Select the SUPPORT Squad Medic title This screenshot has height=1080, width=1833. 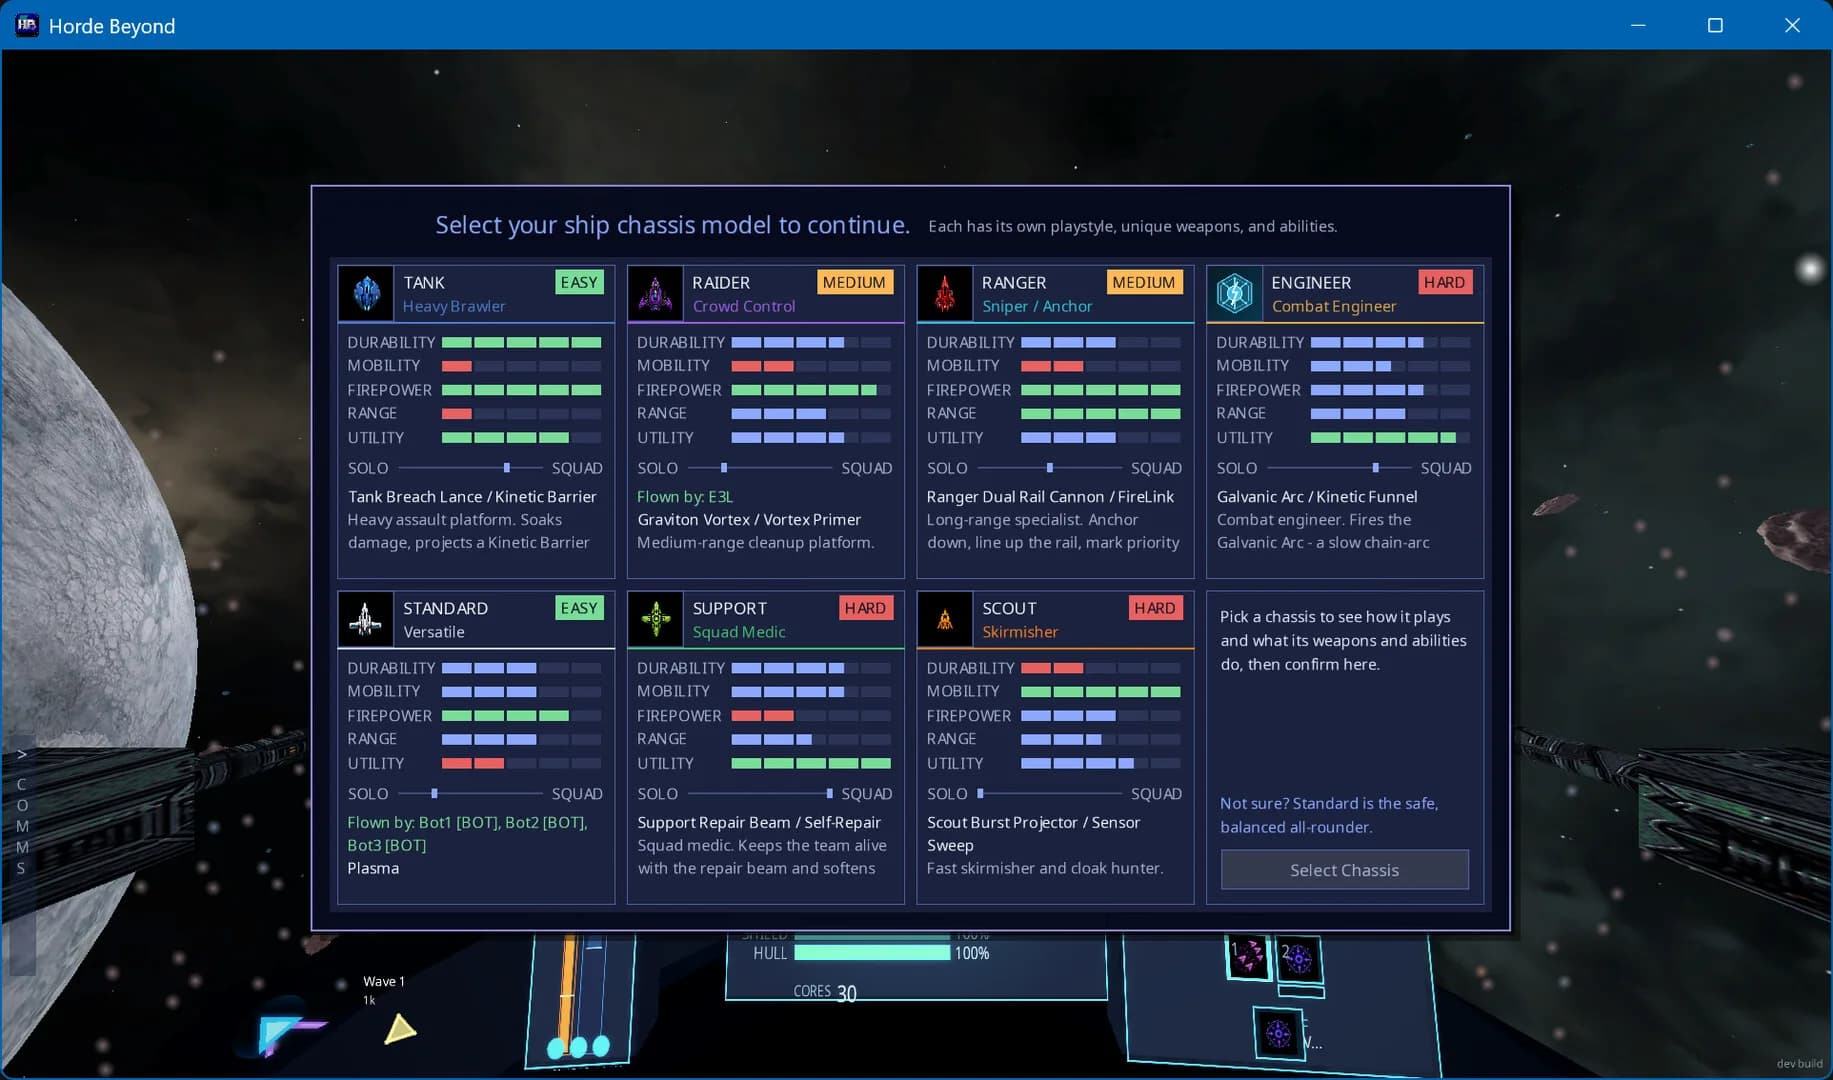tap(739, 620)
